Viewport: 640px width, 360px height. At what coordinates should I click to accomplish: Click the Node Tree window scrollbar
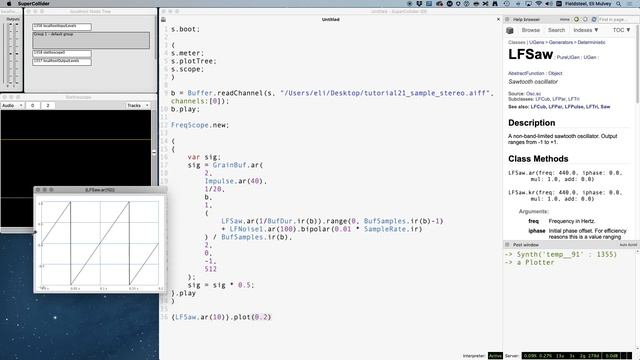click(155, 39)
